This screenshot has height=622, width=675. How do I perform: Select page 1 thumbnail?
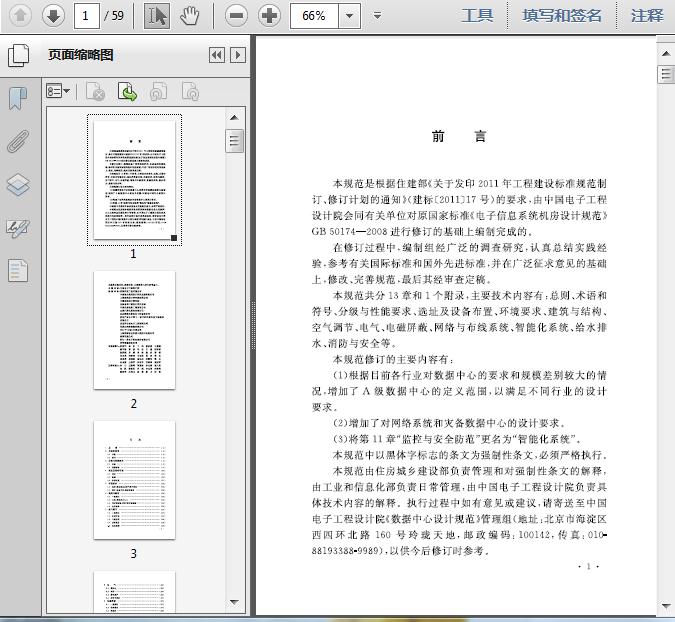pos(134,180)
